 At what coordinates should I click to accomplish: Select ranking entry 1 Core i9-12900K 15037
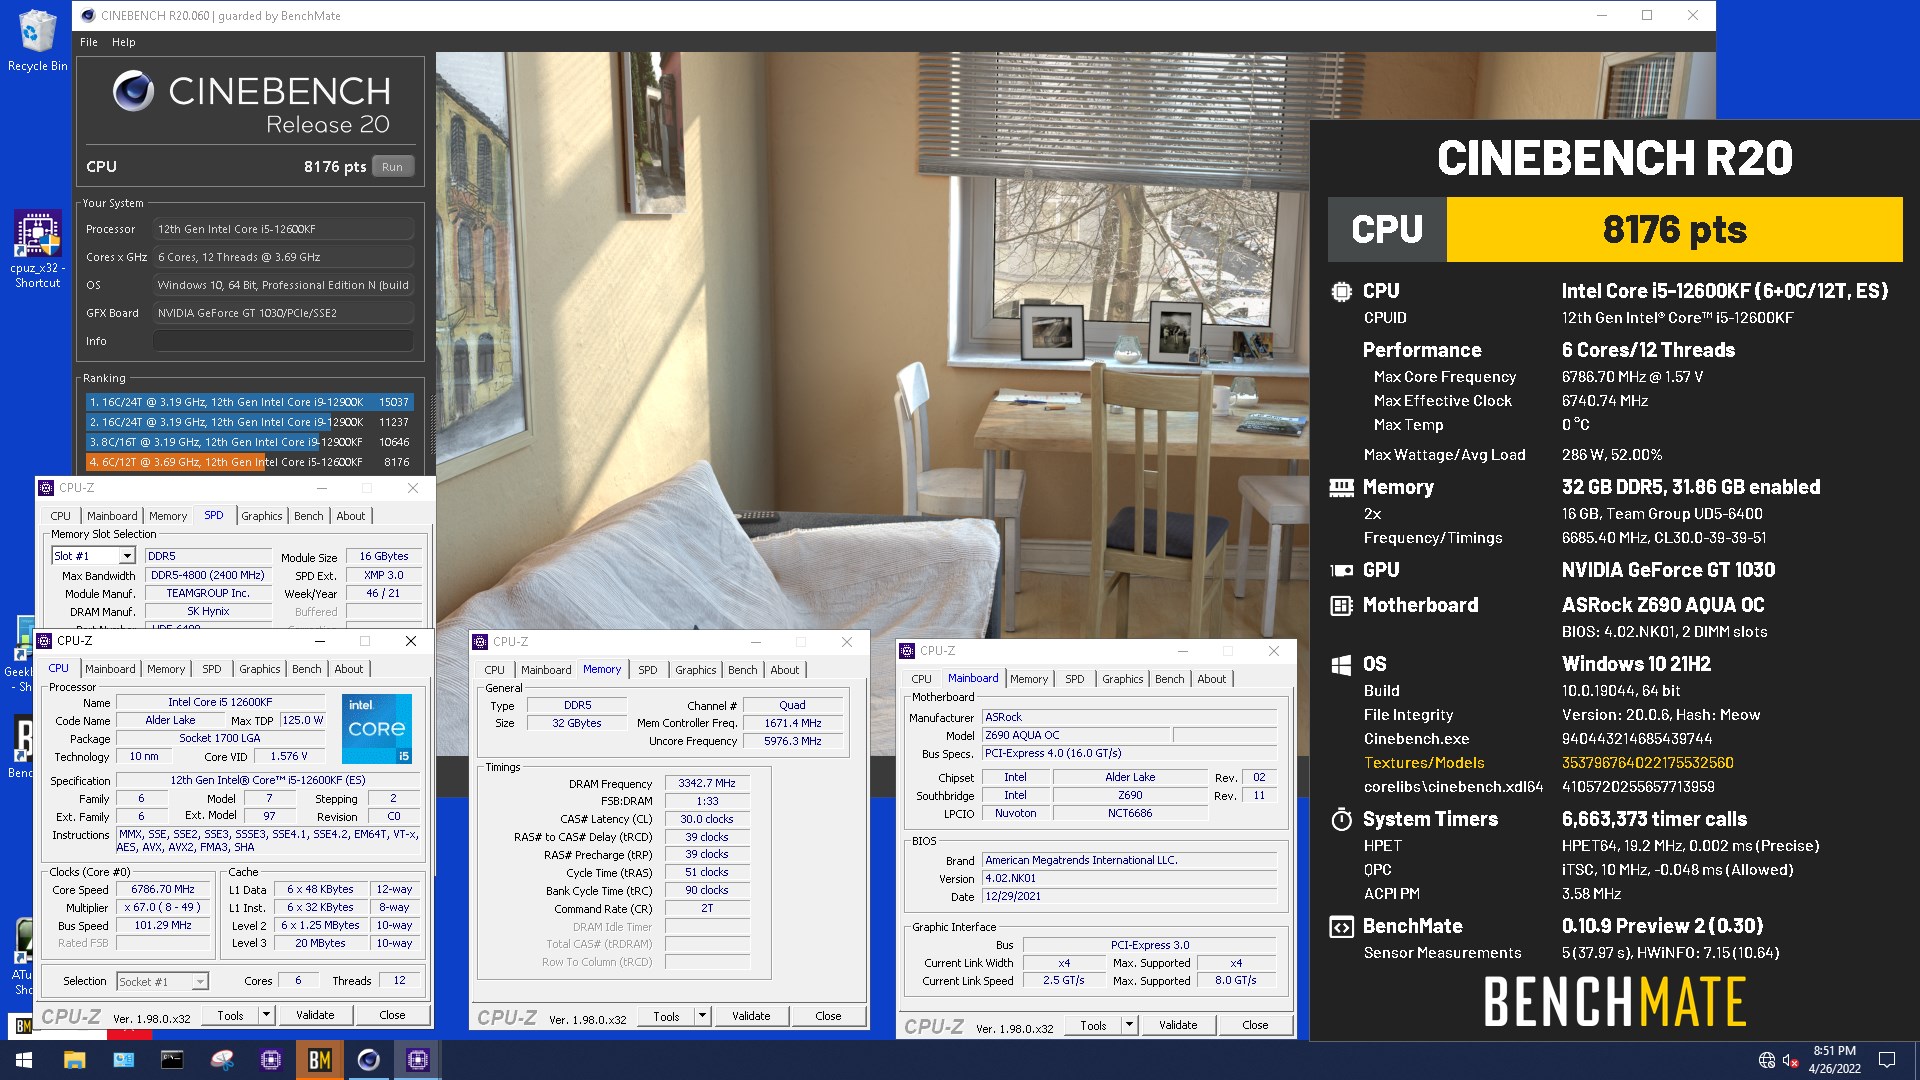click(x=249, y=402)
